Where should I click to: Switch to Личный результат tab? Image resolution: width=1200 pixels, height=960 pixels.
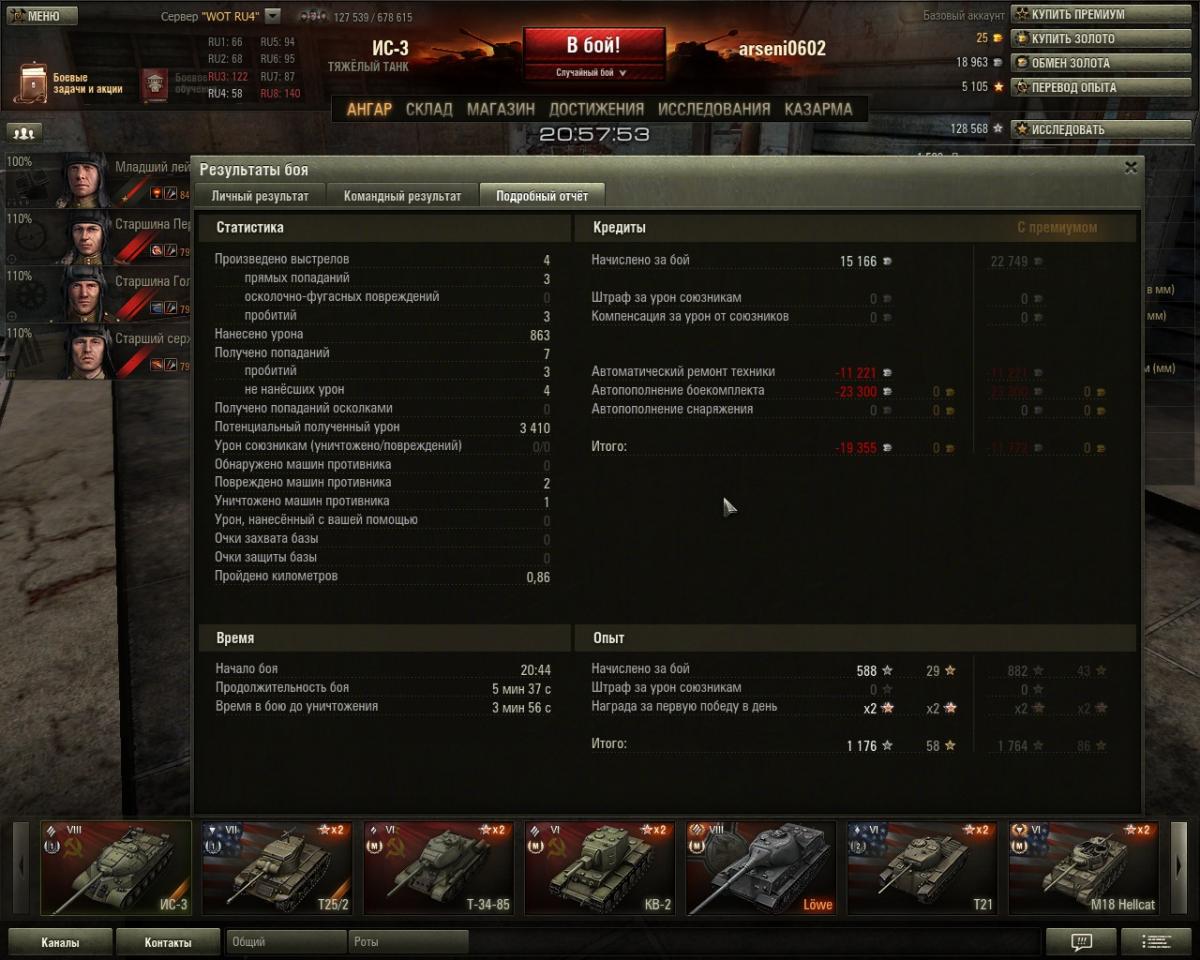coord(260,196)
